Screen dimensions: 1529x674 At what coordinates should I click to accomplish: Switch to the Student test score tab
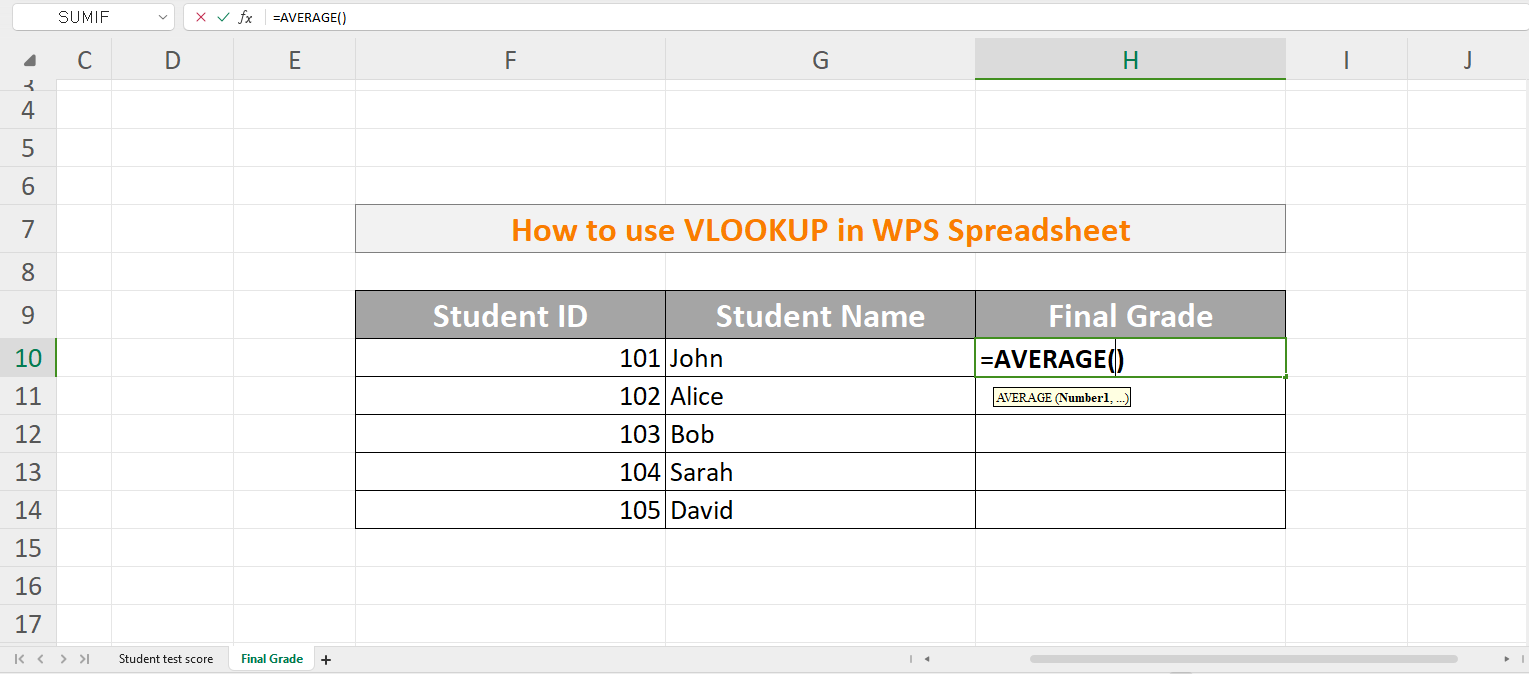pyautogui.click(x=166, y=658)
